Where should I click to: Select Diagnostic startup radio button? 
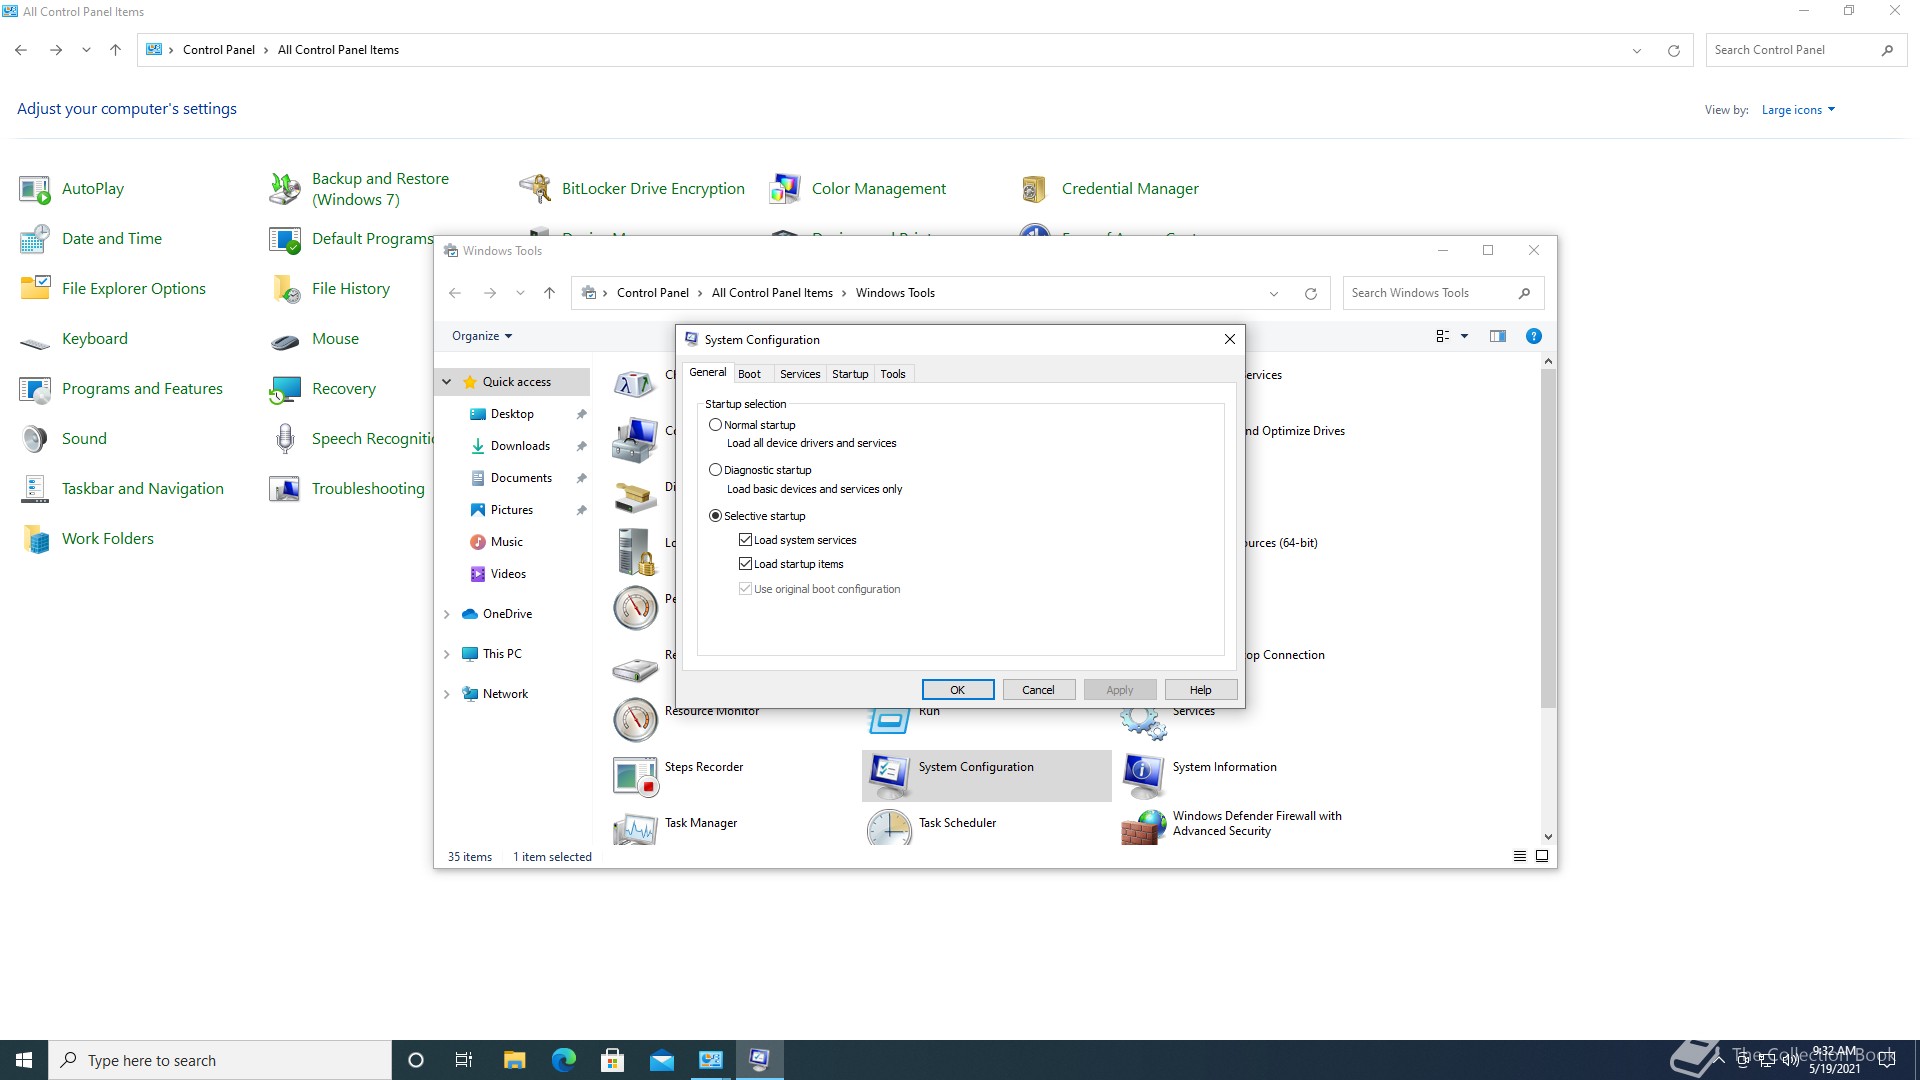pos(715,470)
